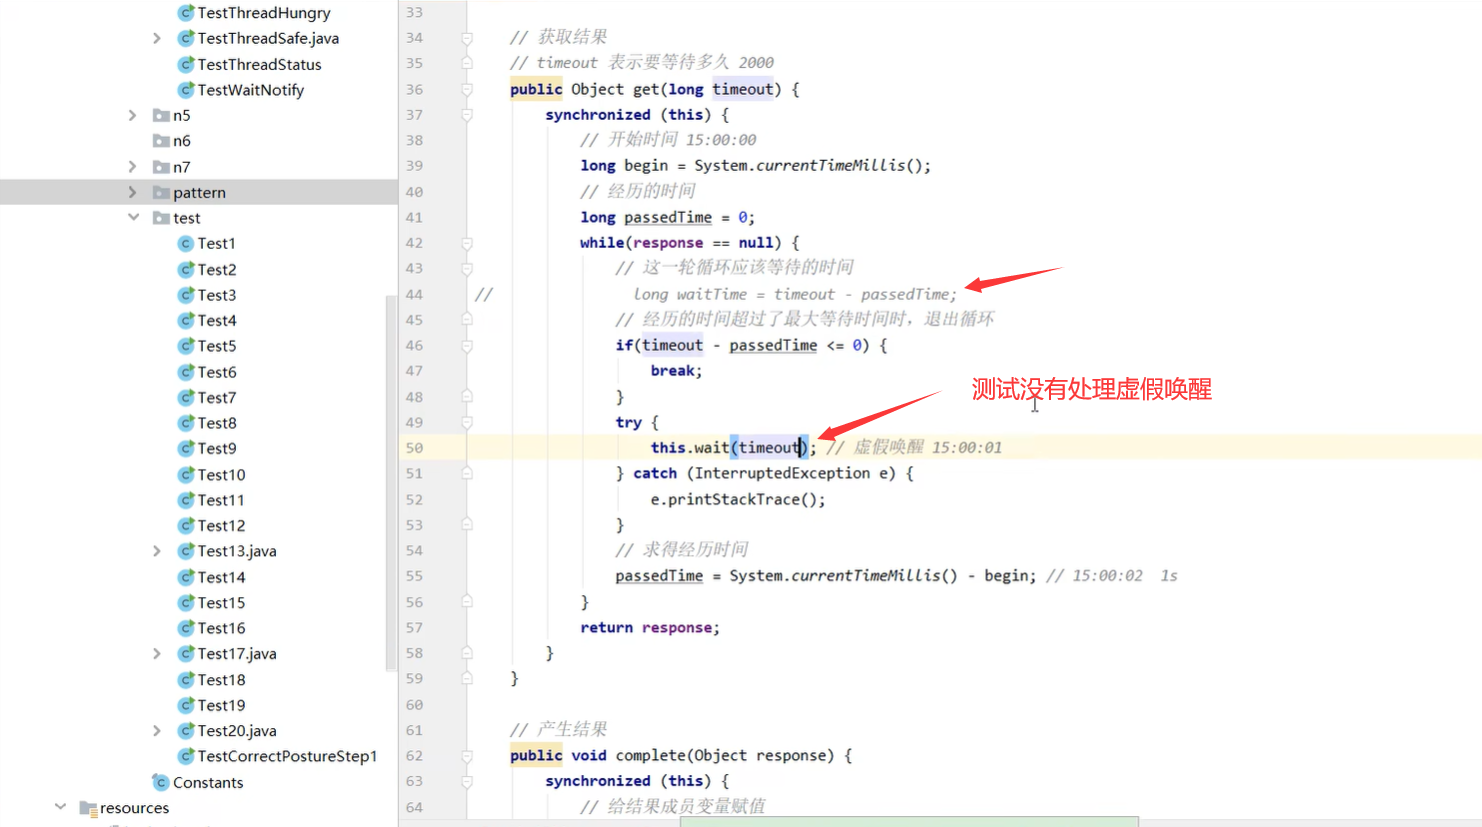Click the Constants class icon
Image resolution: width=1482 pixels, height=827 pixels.
[x=161, y=782]
